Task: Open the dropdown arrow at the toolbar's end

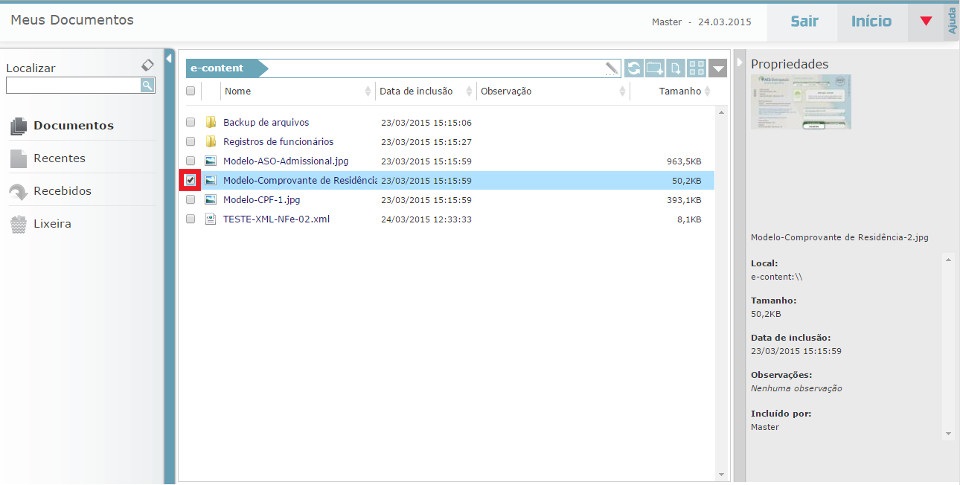Action: pyautogui.click(x=718, y=69)
